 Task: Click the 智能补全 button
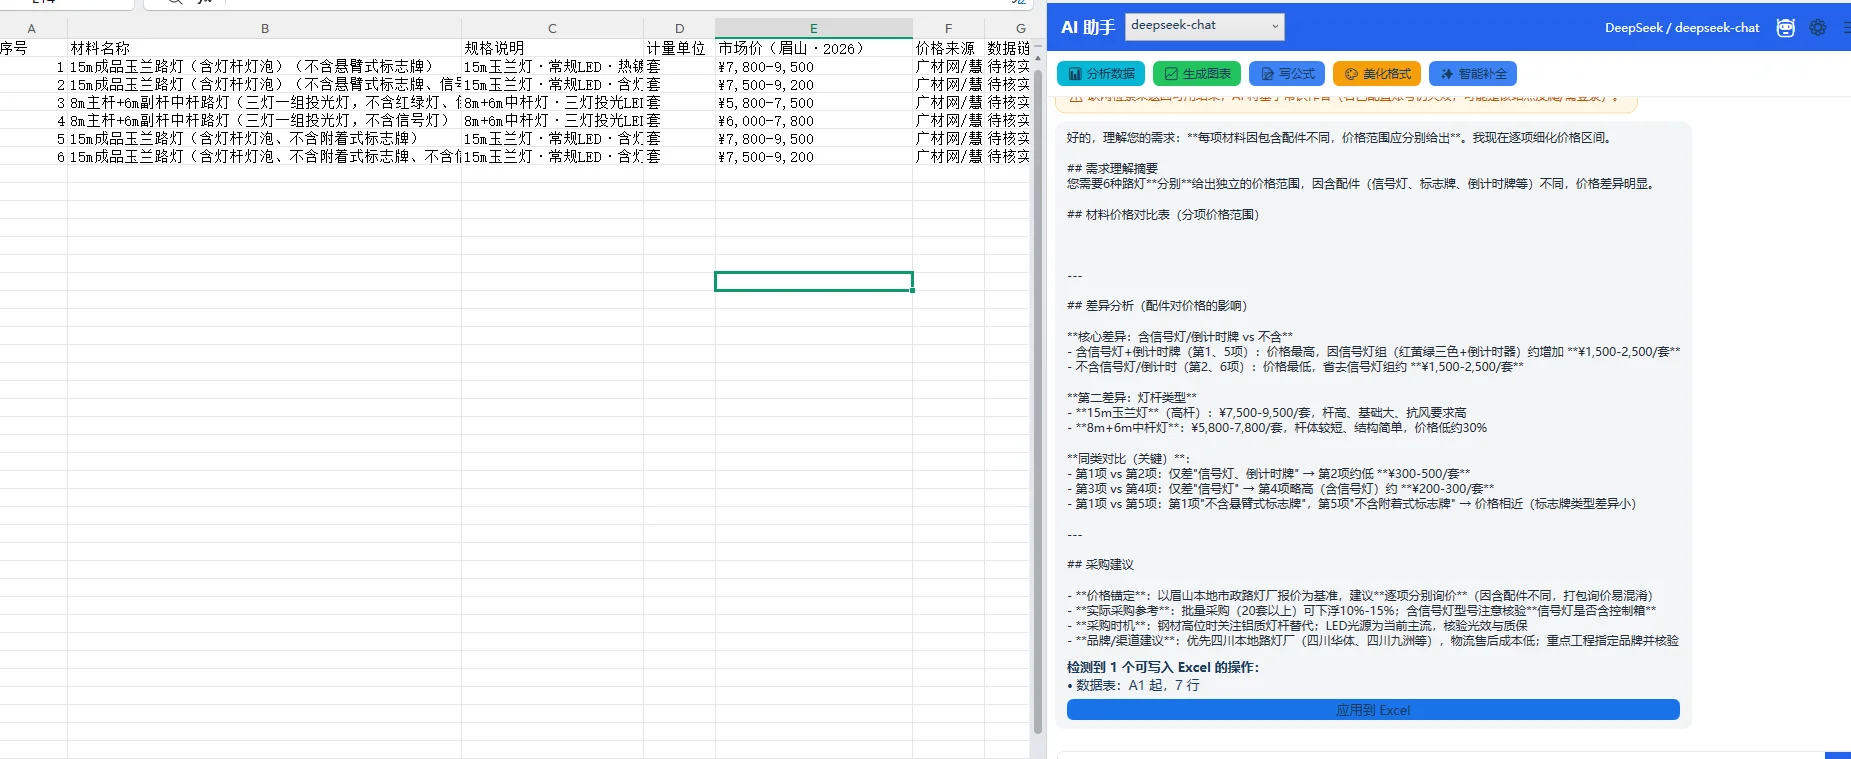tap(1473, 73)
